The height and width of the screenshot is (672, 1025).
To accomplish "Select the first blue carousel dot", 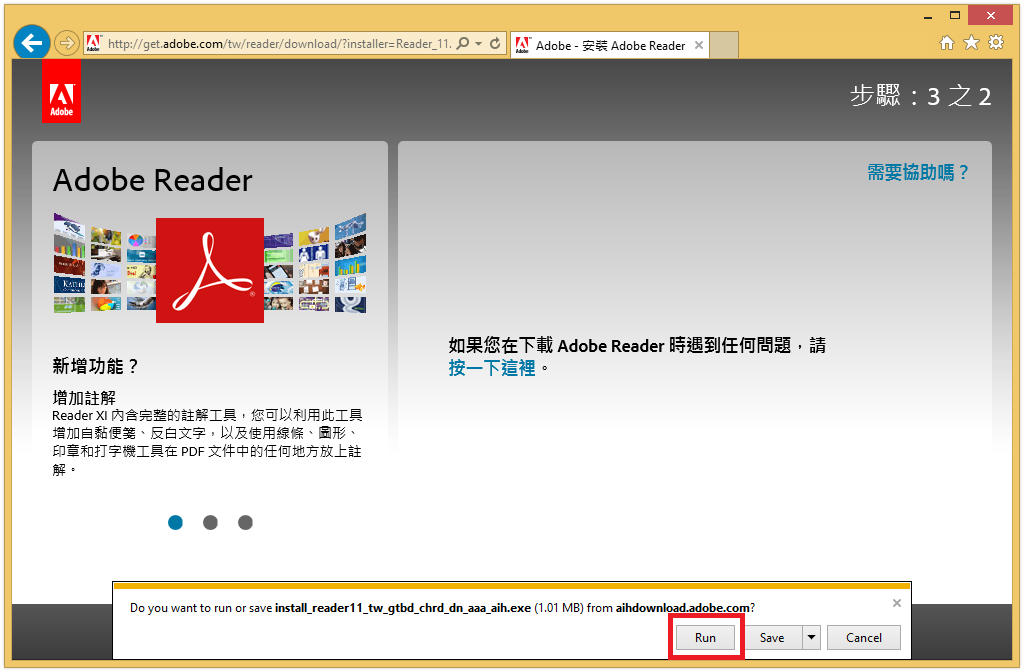I will click(175, 522).
